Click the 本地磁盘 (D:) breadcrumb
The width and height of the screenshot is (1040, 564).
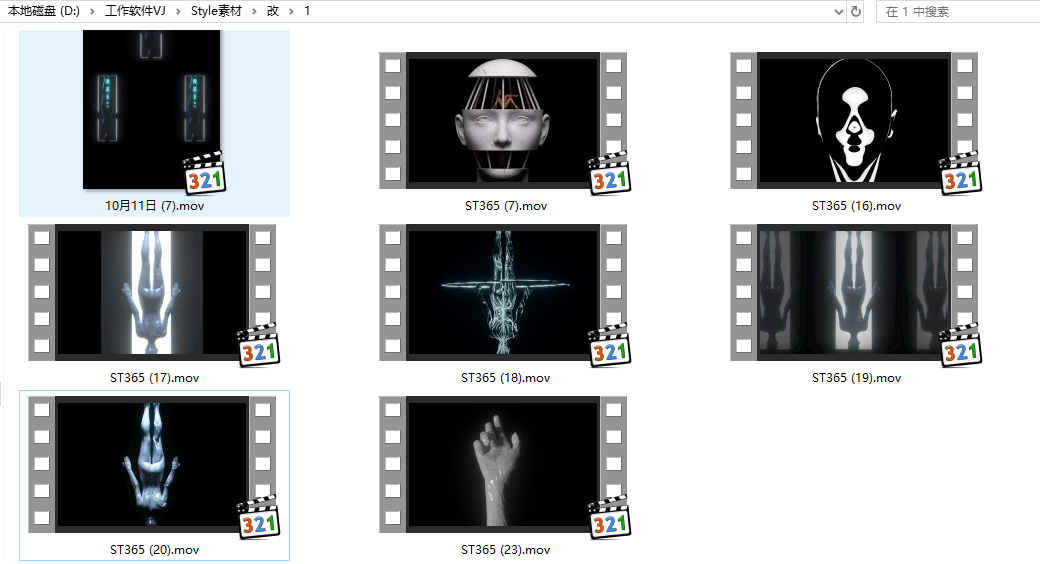click(x=43, y=11)
